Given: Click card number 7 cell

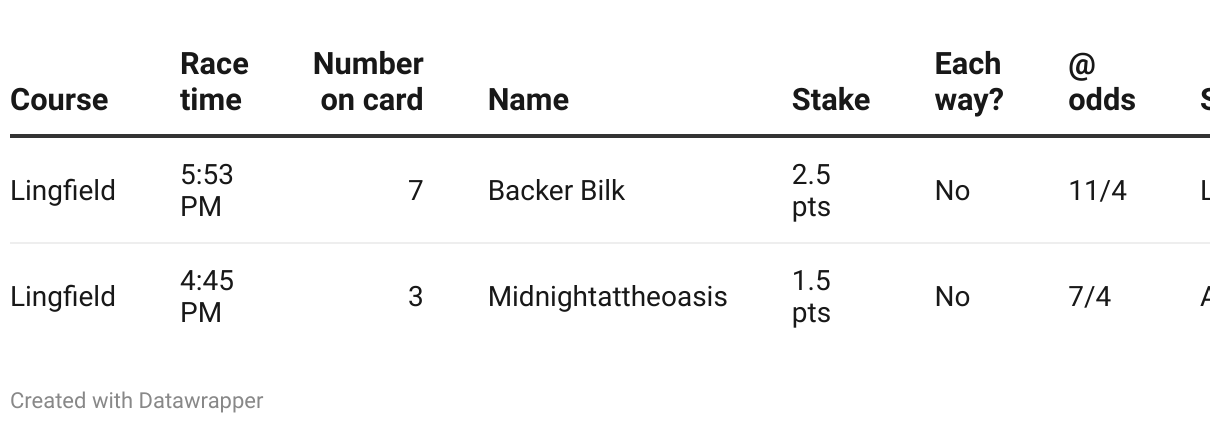Looking at the screenshot, I should (x=415, y=191).
